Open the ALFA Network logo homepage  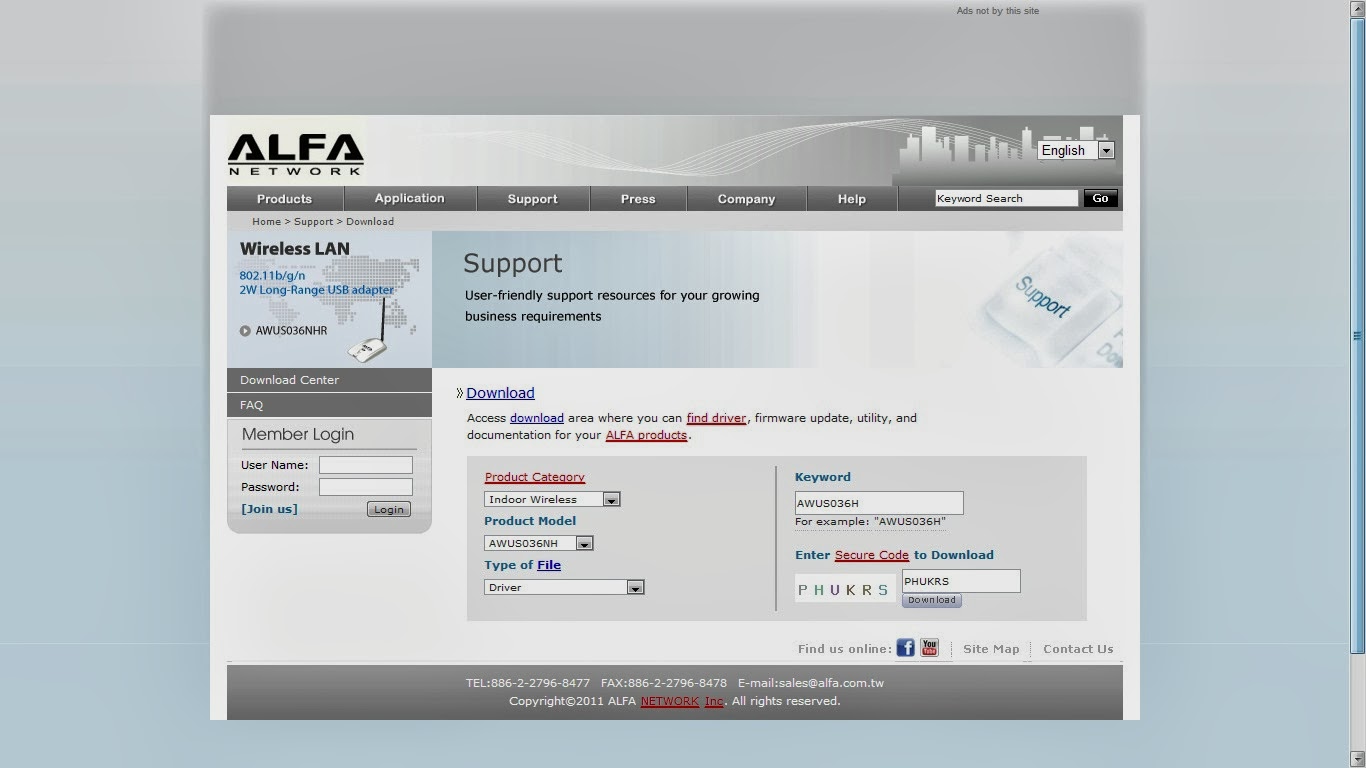pyautogui.click(x=295, y=155)
